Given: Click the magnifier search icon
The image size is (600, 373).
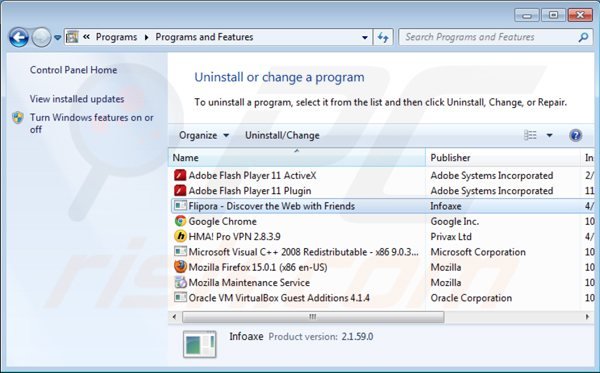Looking at the screenshot, I should [583, 37].
